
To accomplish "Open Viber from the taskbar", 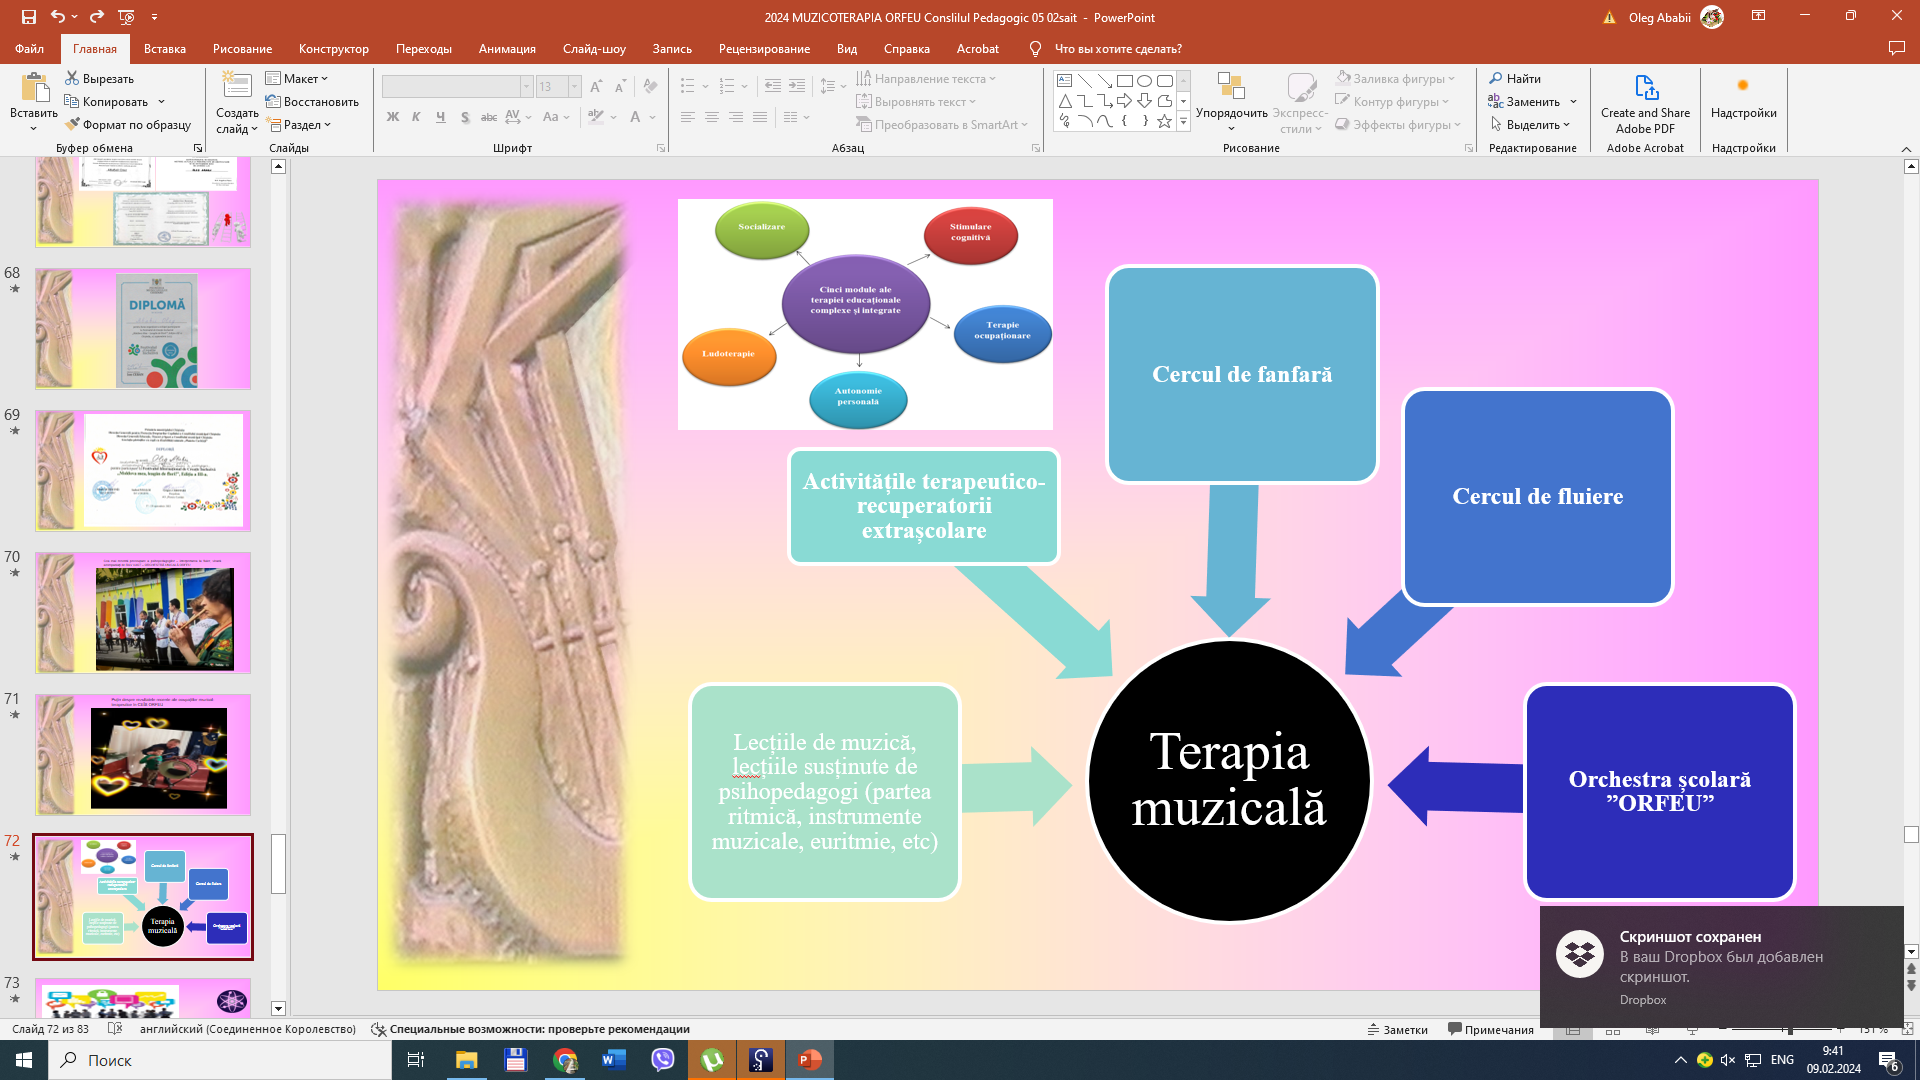I will 662,1060.
